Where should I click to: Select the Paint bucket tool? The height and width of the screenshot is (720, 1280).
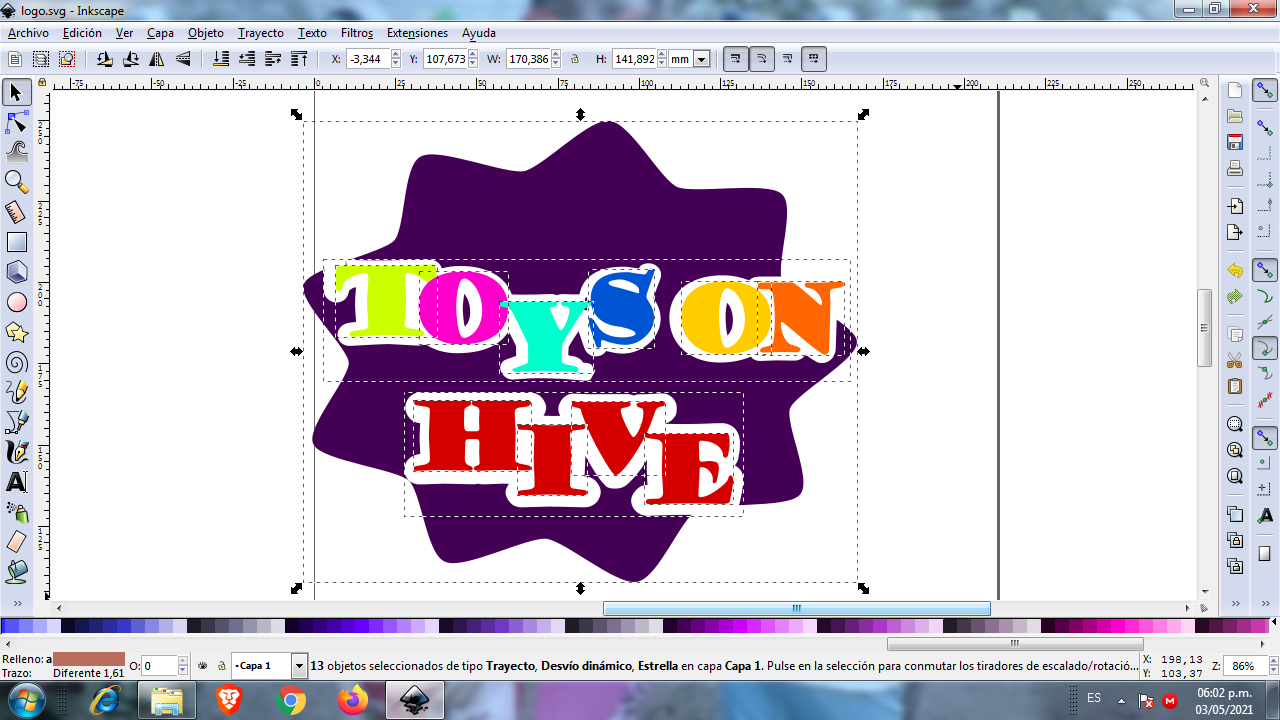tap(16, 572)
